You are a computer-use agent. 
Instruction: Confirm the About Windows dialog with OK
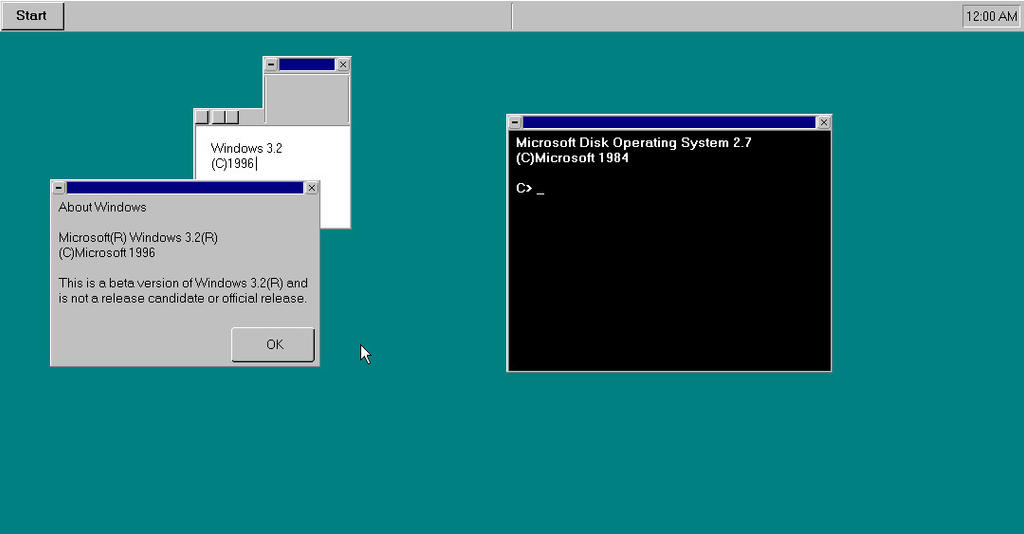point(274,344)
